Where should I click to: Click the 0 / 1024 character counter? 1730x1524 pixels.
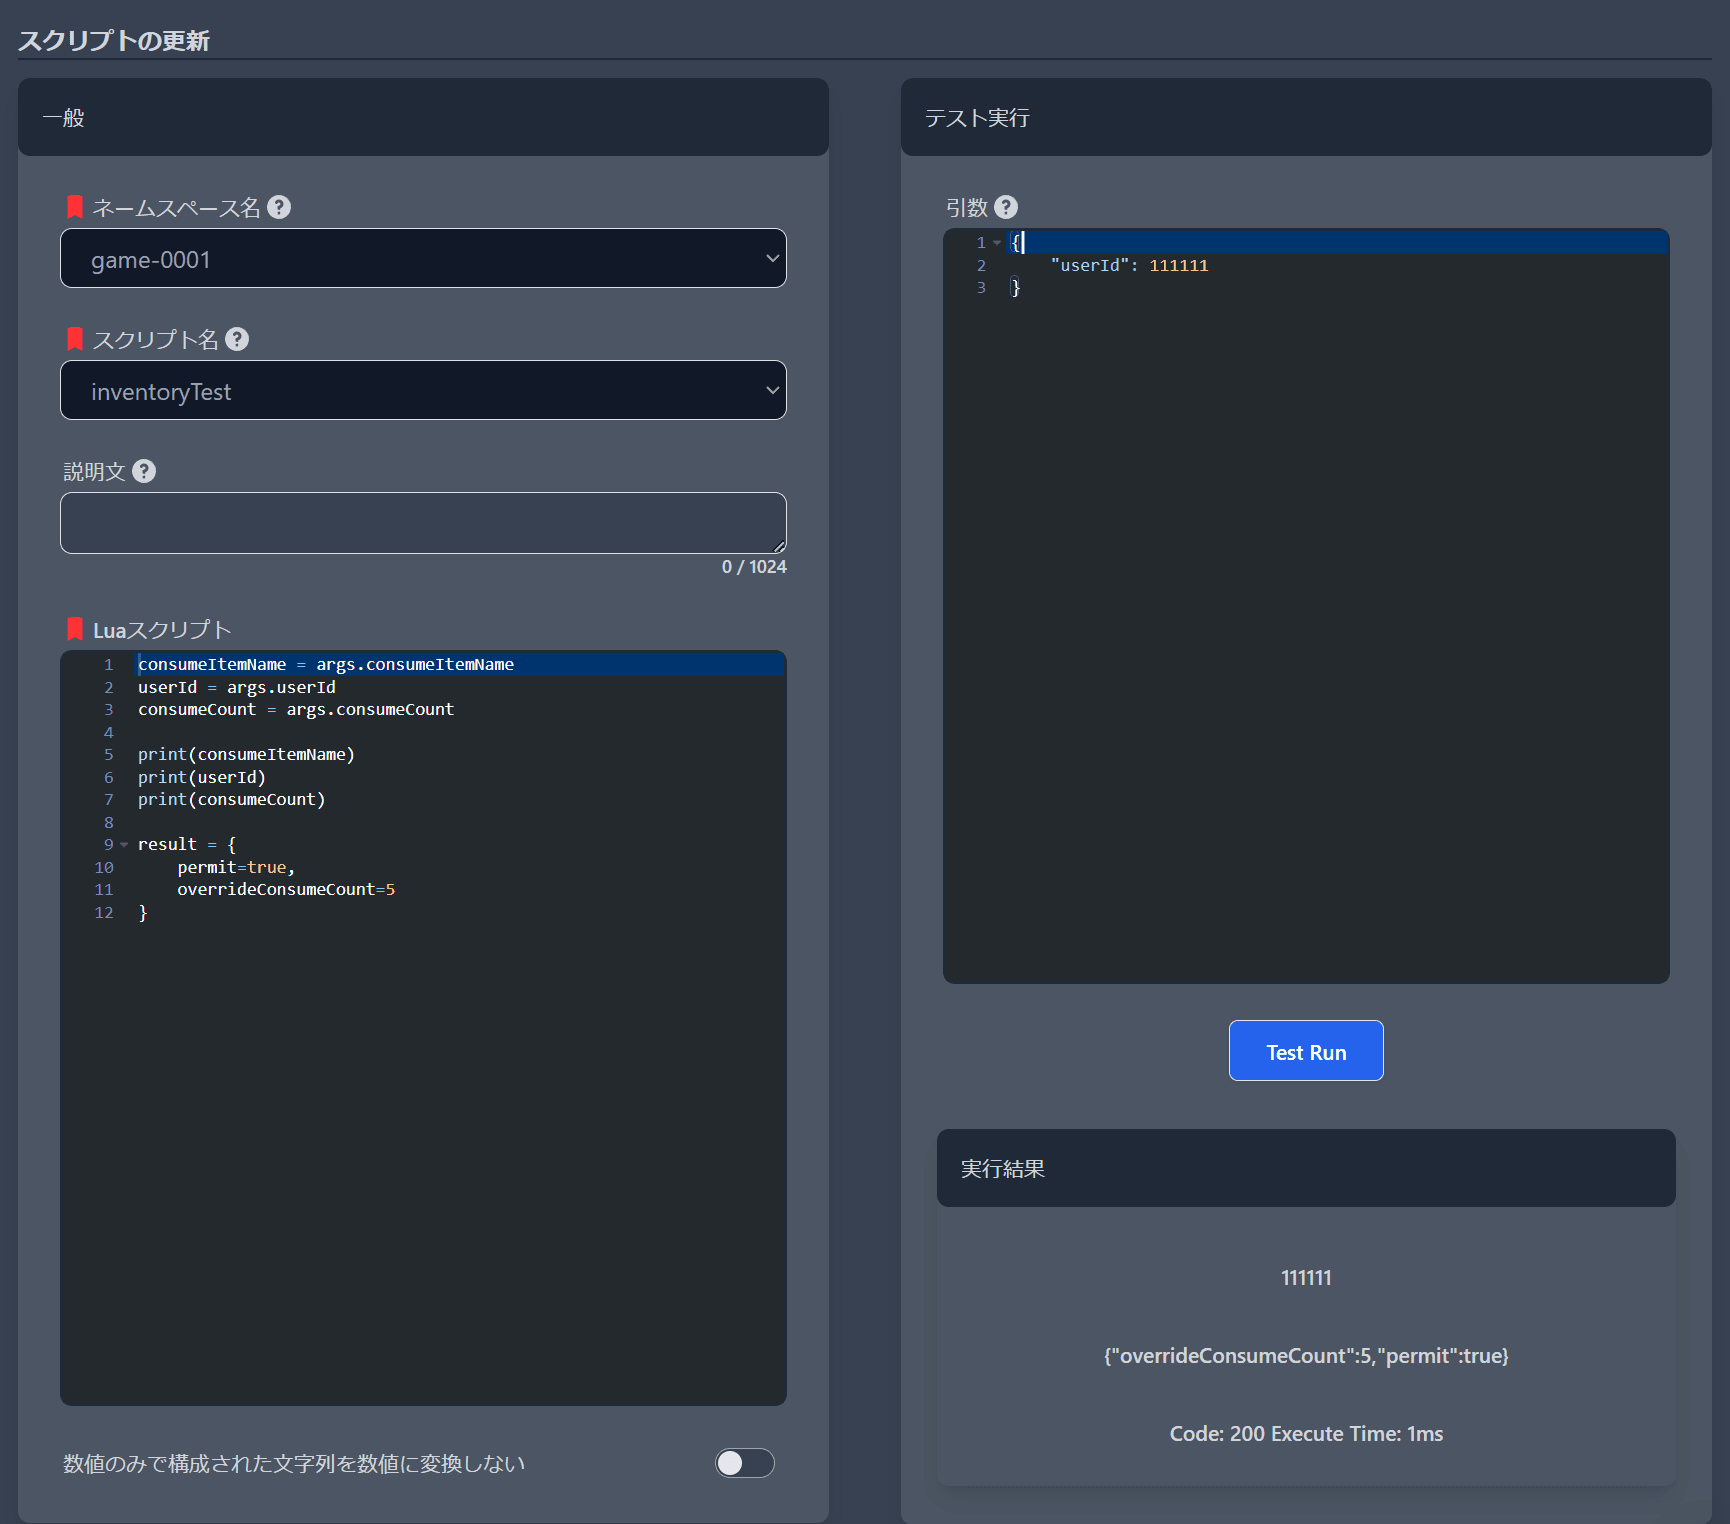(x=754, y=567)
